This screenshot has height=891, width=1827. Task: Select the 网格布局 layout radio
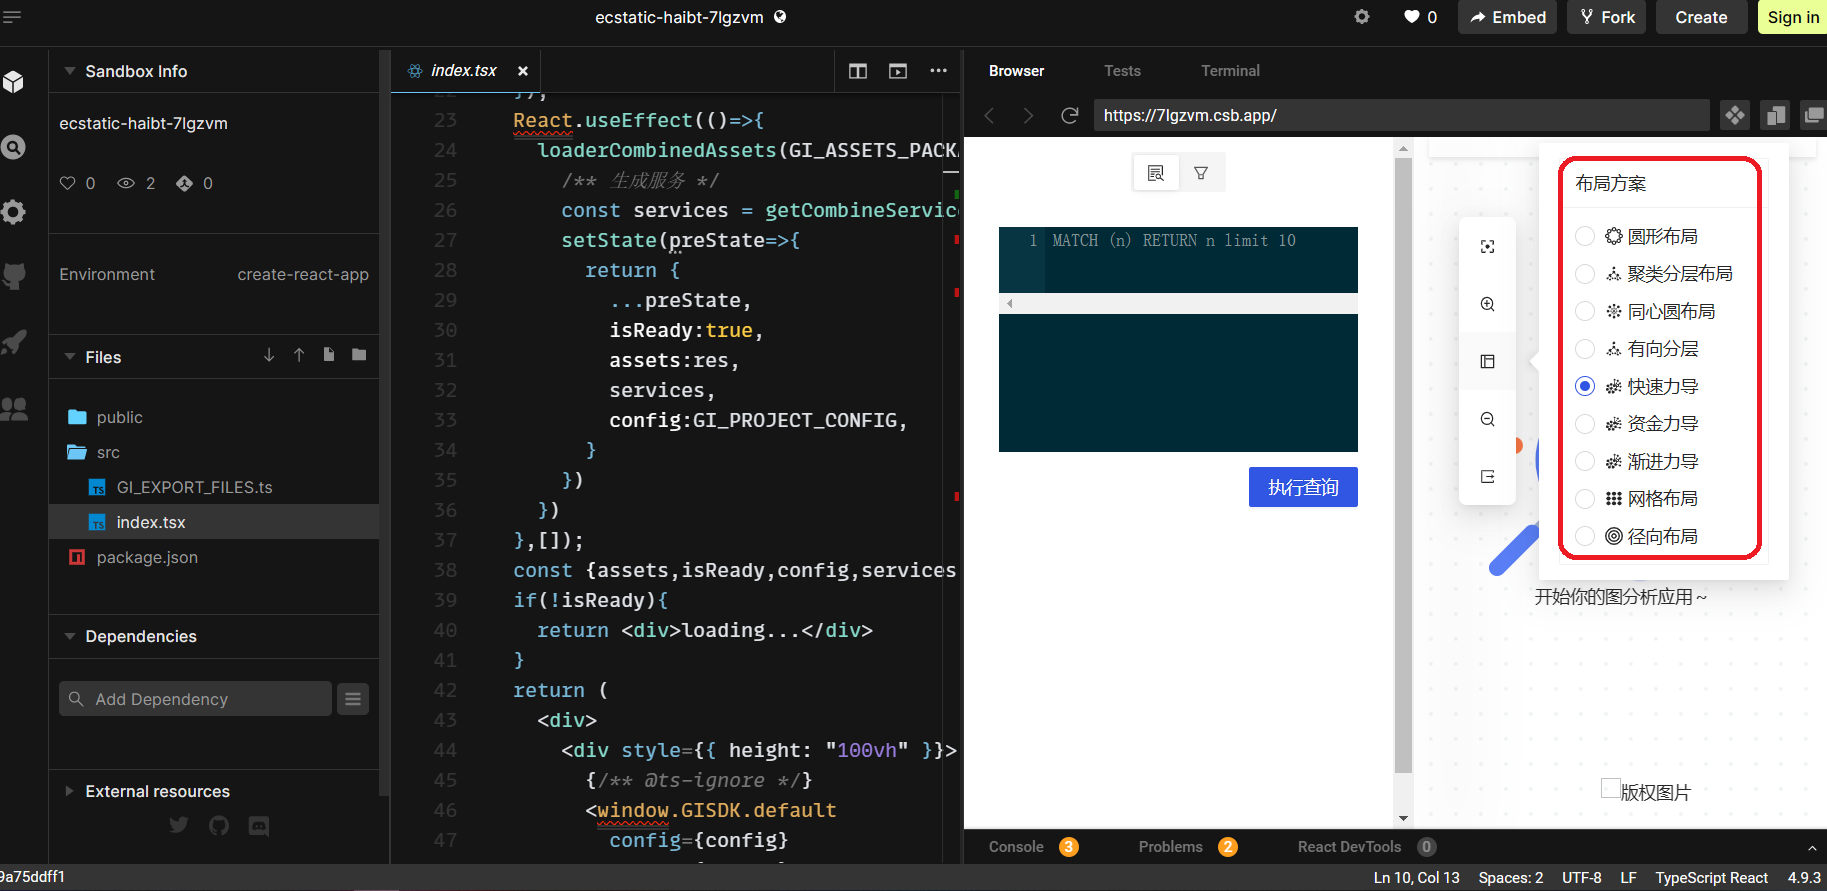(1585, 499)
